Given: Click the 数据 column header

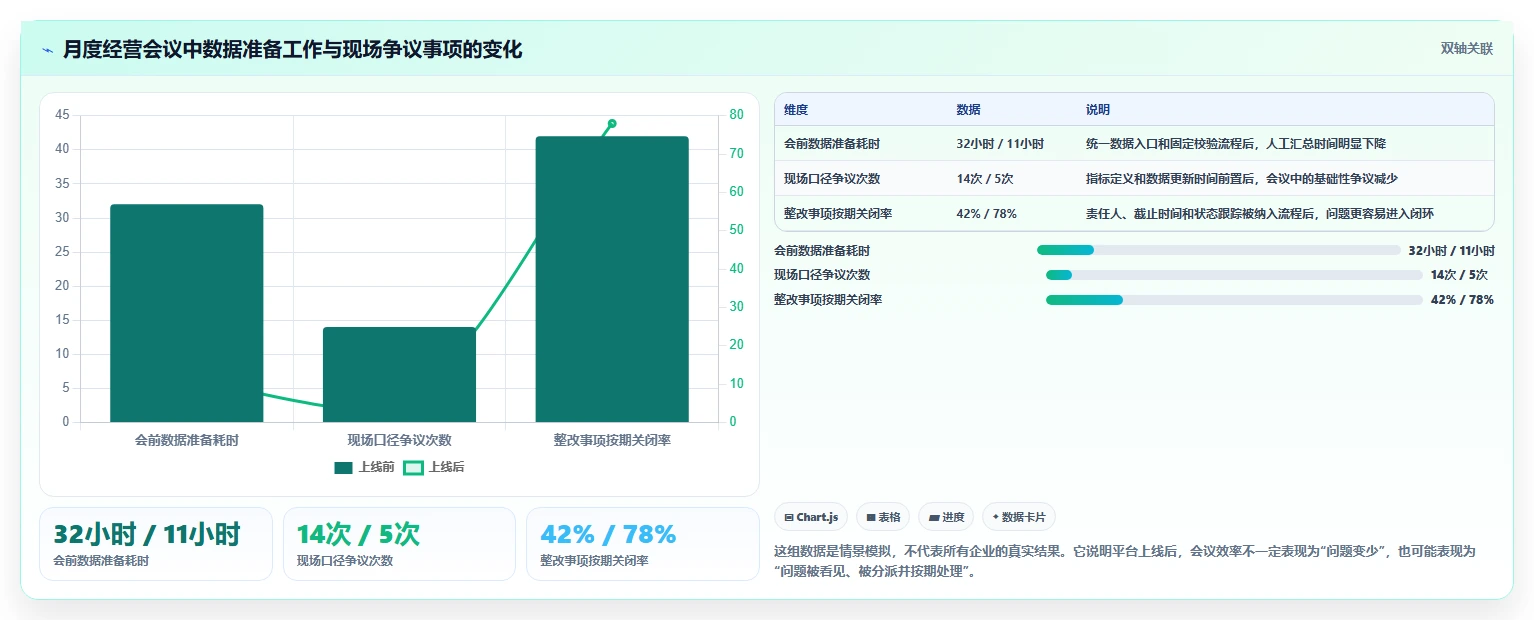Looking at the screenshot, I should point(968,110).
